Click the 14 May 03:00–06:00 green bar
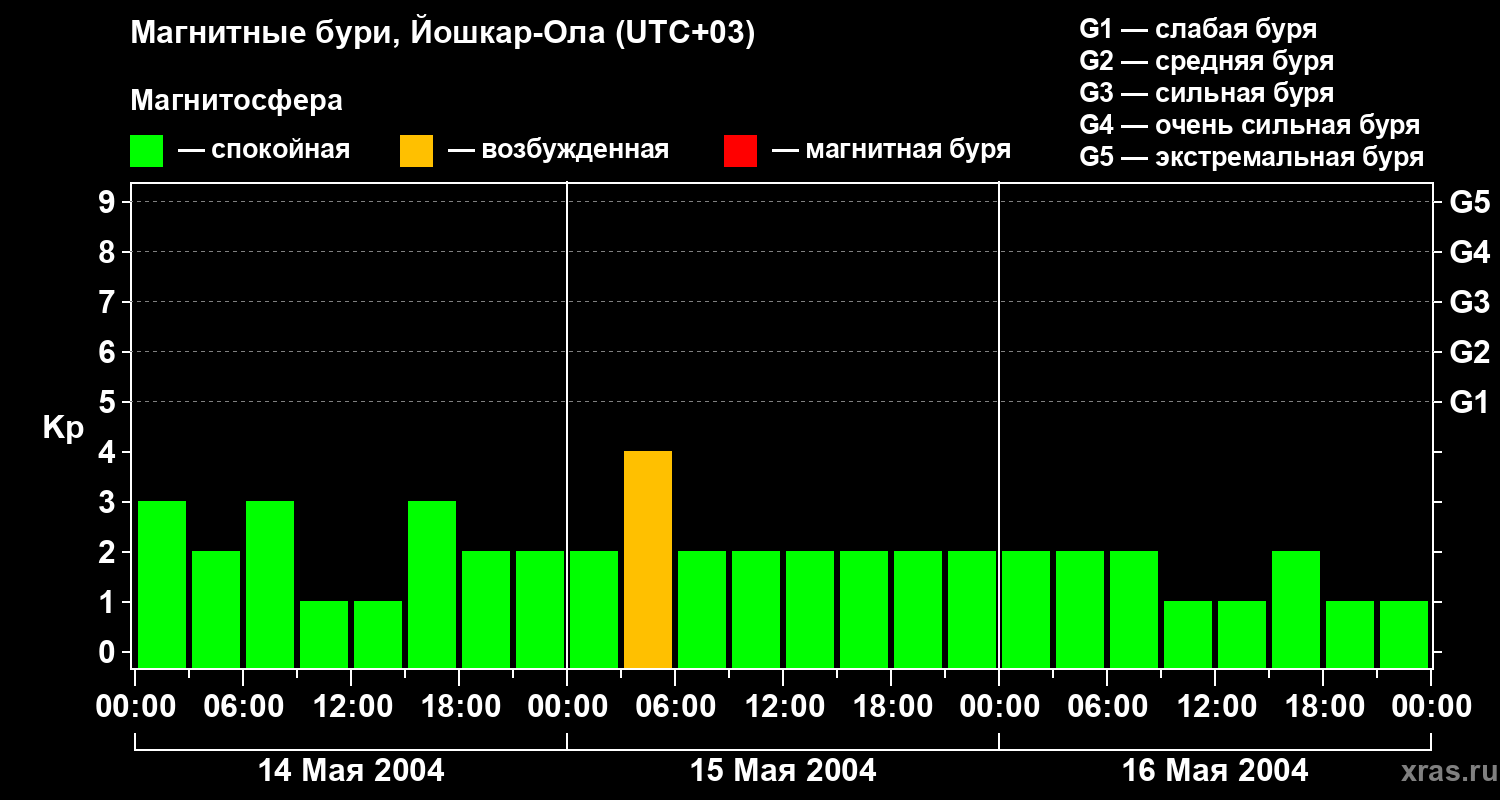Screen dimensions: 1500x800 point(216,610)
